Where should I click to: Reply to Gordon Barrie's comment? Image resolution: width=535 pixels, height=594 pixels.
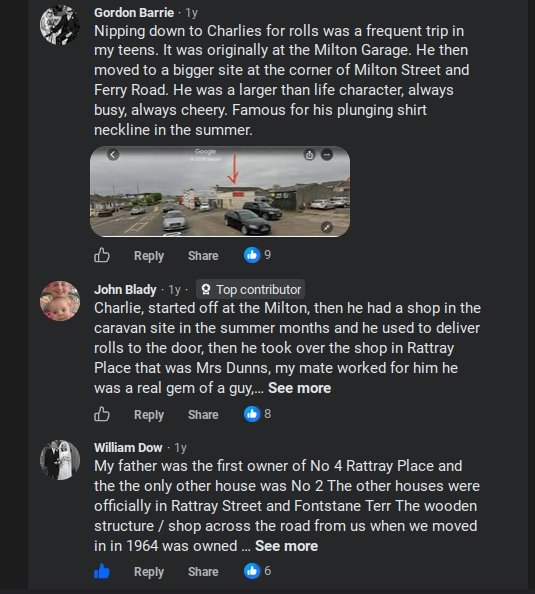pos(149,256)
